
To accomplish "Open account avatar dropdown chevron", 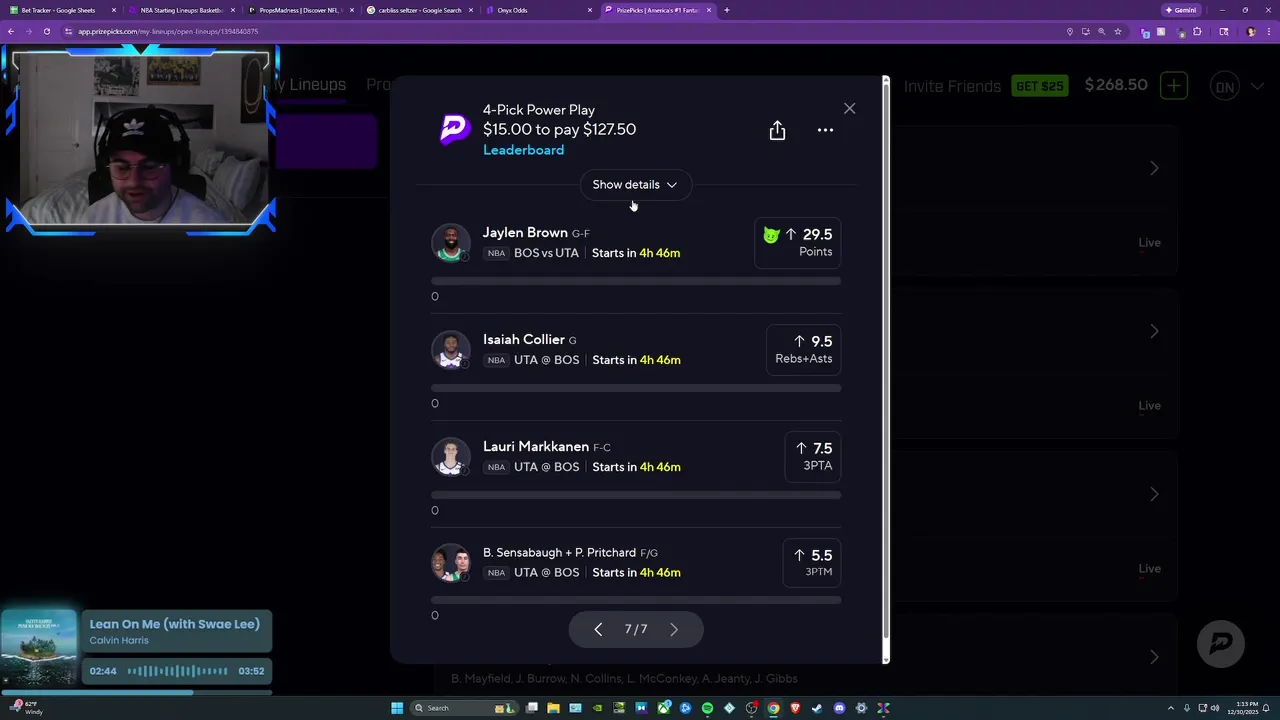I will pos(1256,87).
